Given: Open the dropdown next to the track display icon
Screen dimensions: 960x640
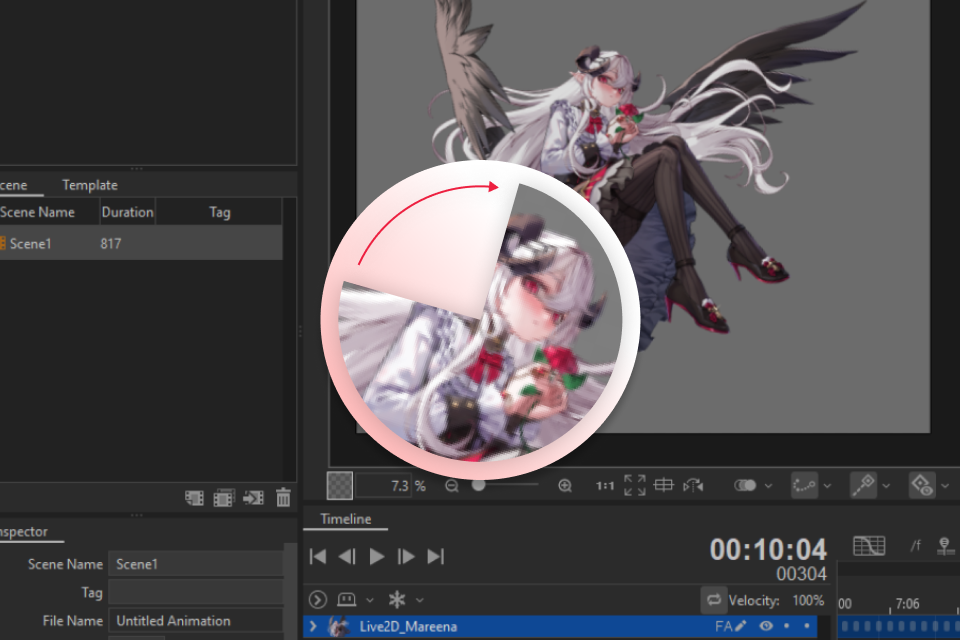Looking at the screenshot, I should point(370,600).
